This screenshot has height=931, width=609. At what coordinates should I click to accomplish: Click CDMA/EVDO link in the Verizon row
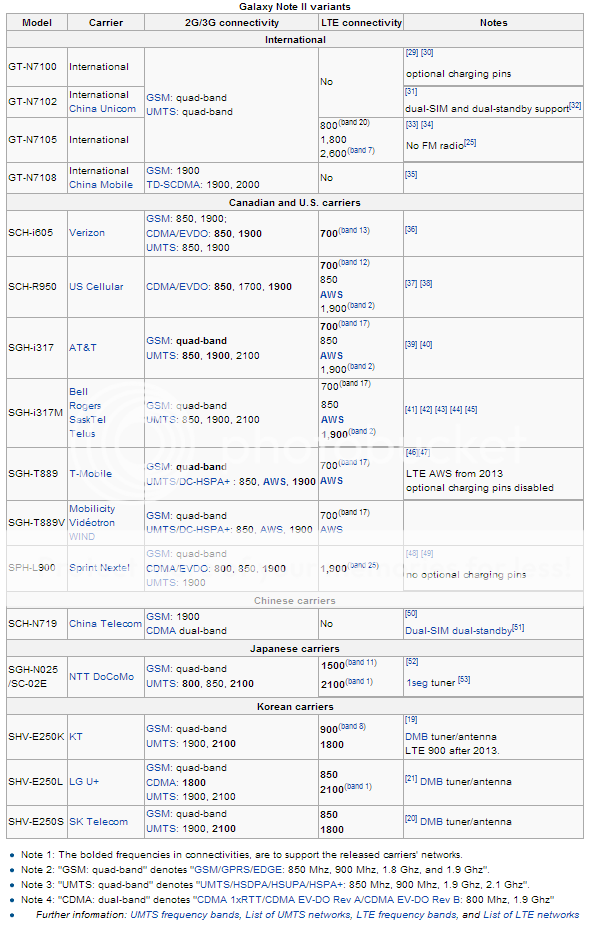pos(177,234)
